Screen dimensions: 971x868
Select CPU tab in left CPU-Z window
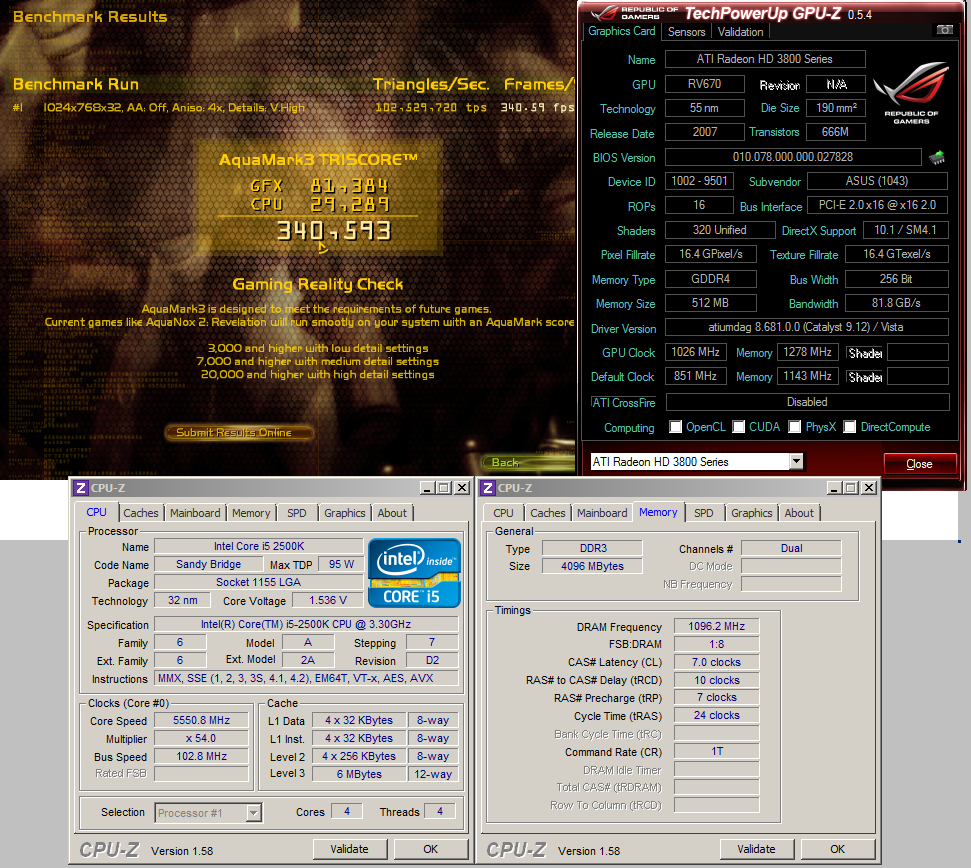pos(96,512)
